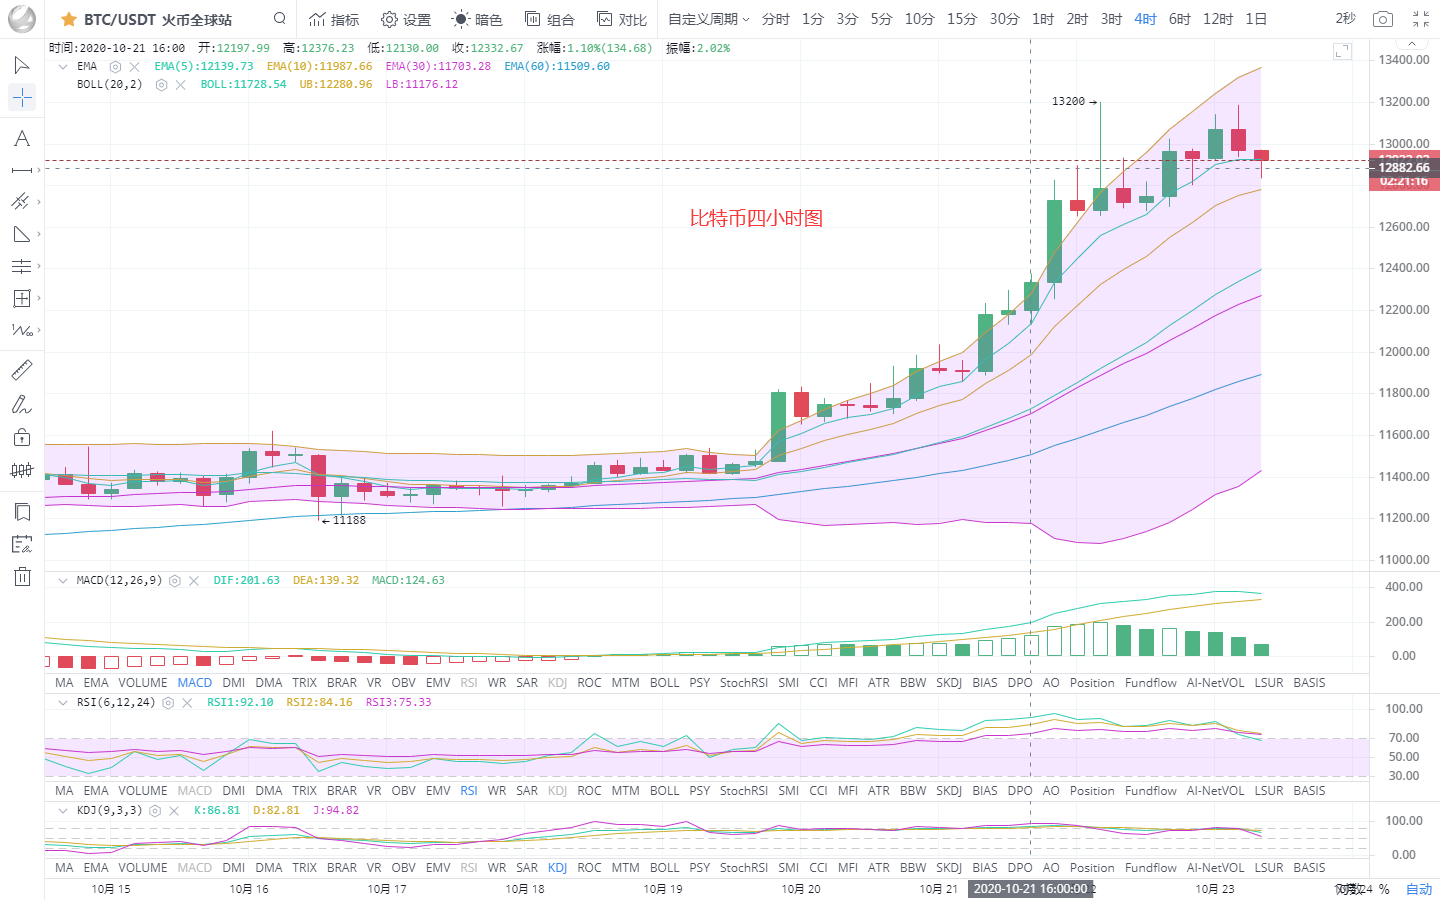Select StochRSI in the row below MACD panel
The width and height of the screenshot is (1440, 900).
click(743, 683)
